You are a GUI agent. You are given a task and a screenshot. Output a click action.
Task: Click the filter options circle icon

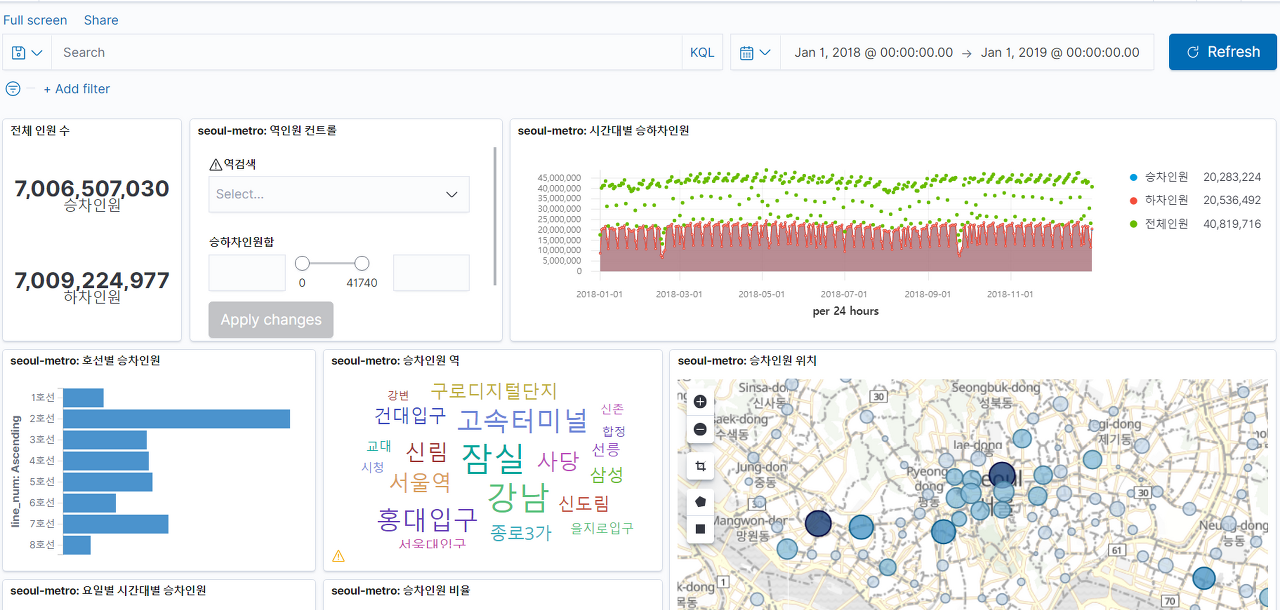pos(13,89)
